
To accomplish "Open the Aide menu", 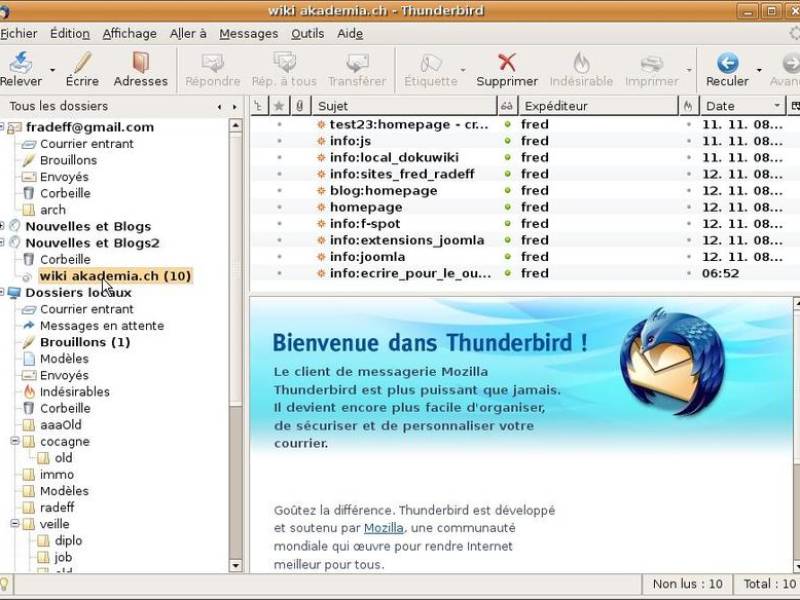I will click(x=350, y=34).
